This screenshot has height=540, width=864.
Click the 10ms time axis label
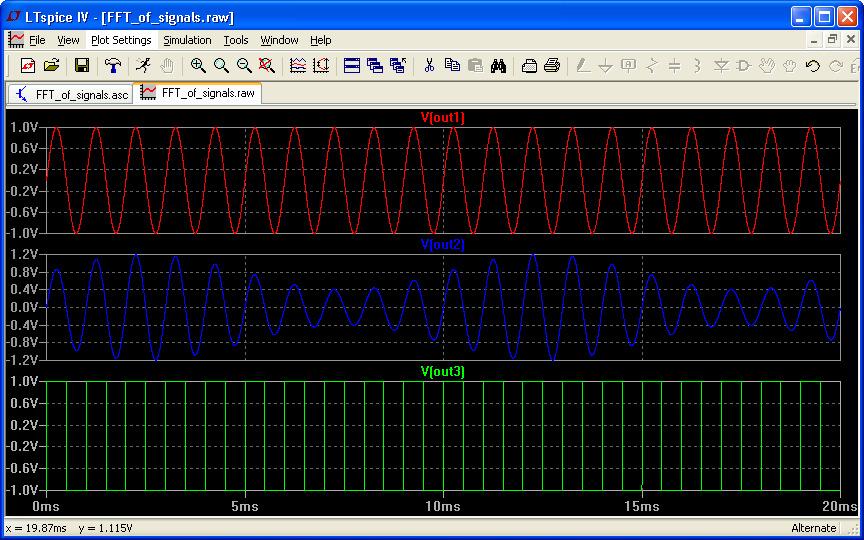(443, 506)
